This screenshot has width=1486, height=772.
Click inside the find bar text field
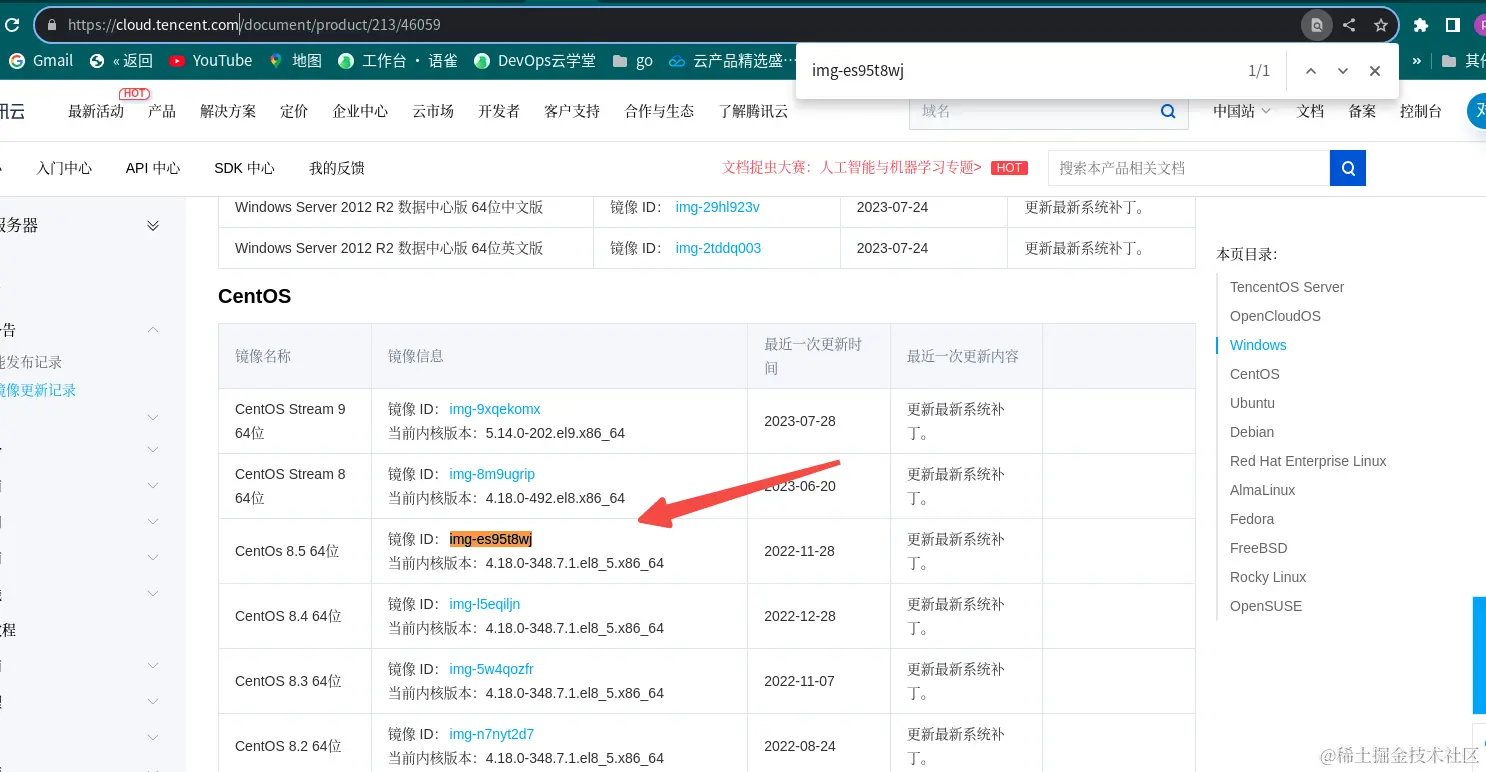1020,71
